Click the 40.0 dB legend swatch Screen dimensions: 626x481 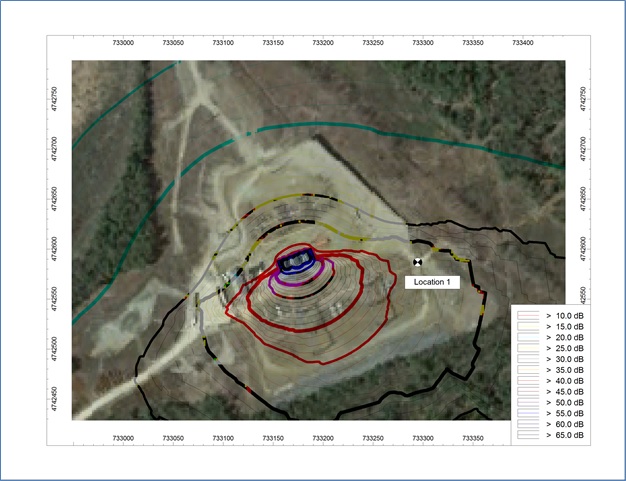click(x=529, y=381)
